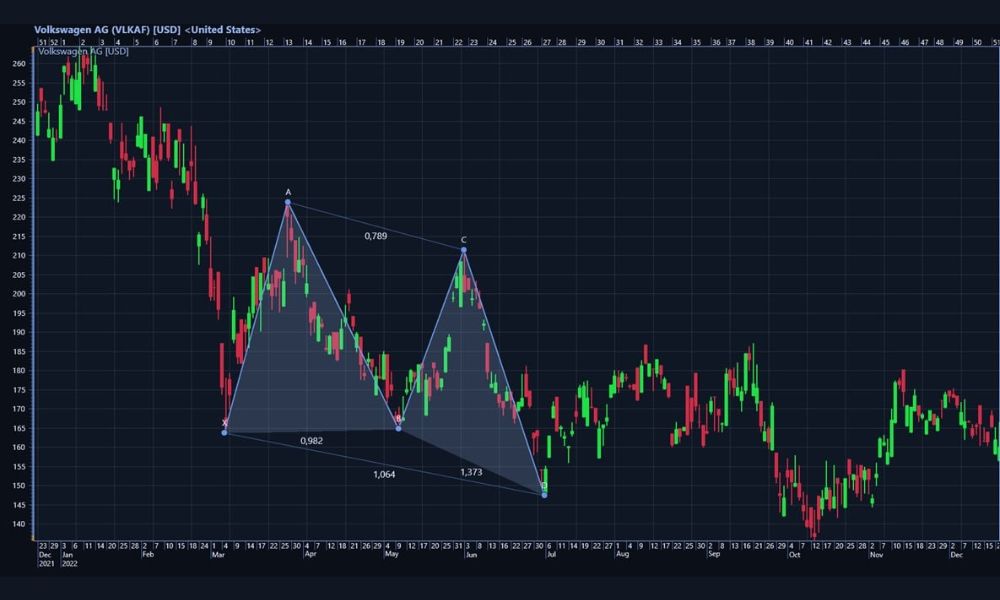The width and height of the screenshot is (1000, 600).
Task: Select the Oct month label on time axis
Action: pyautogui.click(x=794, y=553)
